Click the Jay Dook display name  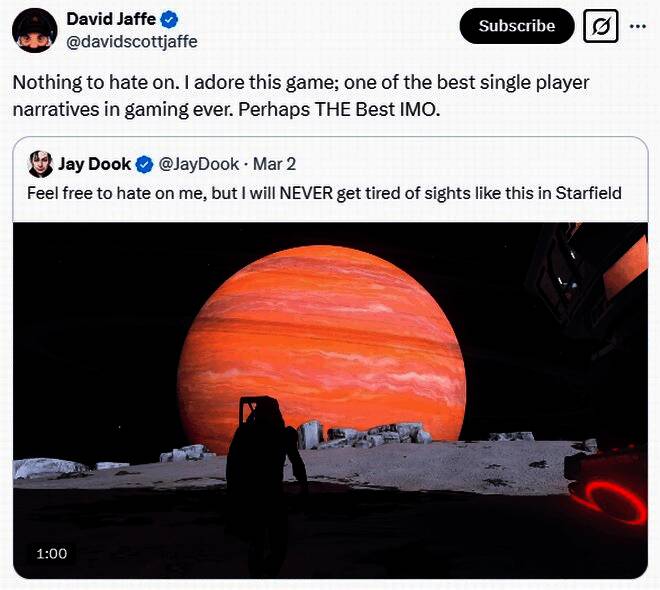point(94,164)
